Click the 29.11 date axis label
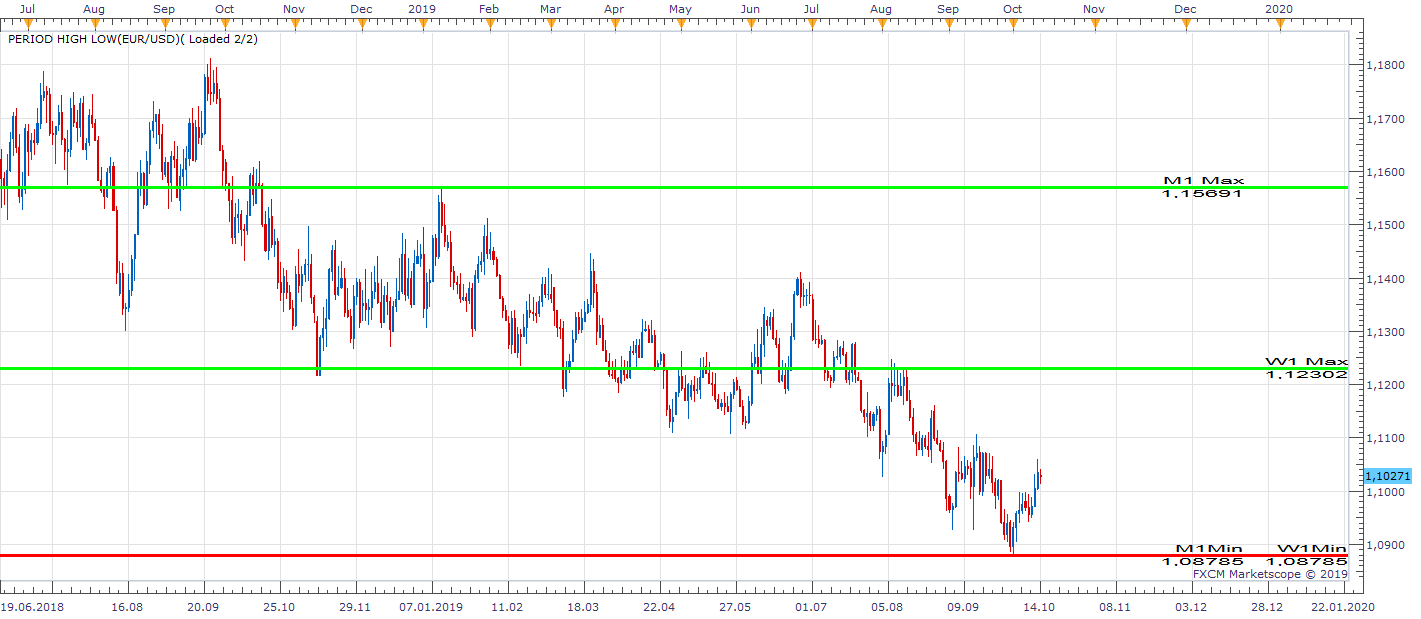 tap(355, 607)
